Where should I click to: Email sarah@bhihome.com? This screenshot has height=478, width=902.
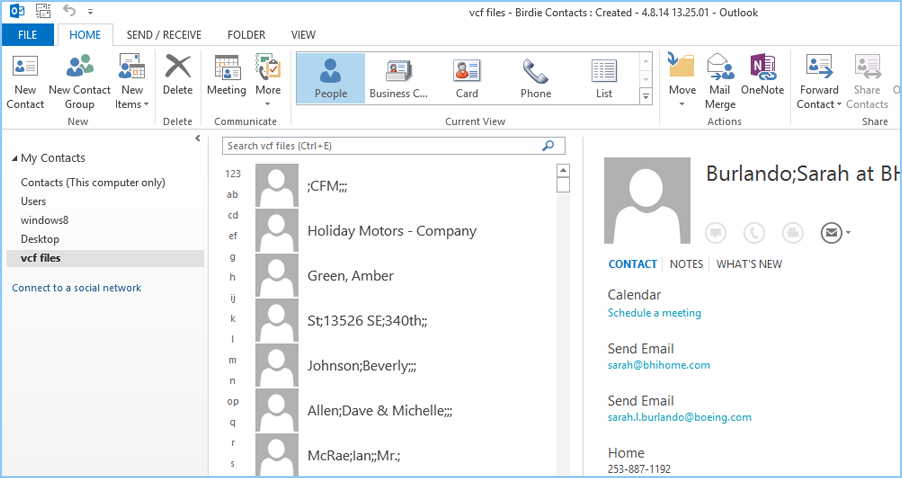[659, 365]
